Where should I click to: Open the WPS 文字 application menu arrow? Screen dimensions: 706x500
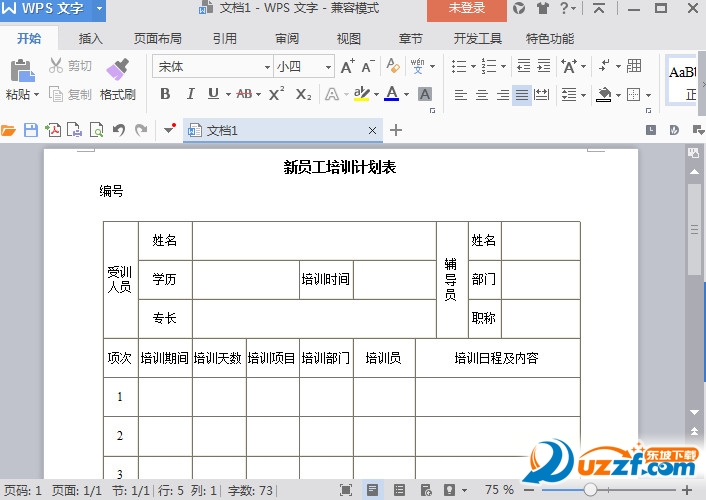point(100,8)
